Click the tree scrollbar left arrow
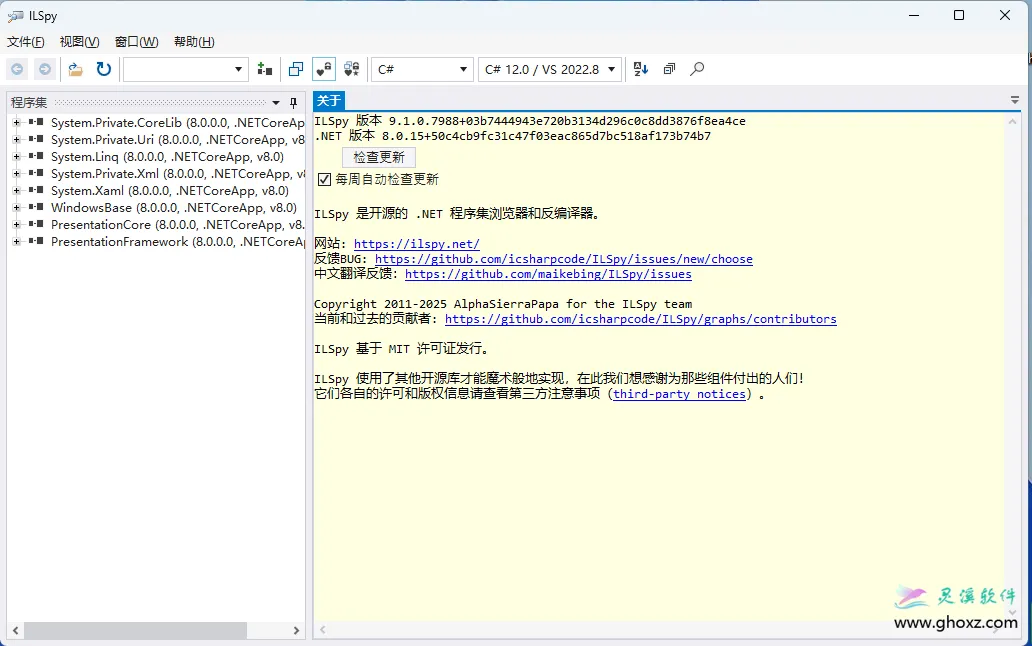The height and width of the screenshot is (646, 1032). click(15, 630)
